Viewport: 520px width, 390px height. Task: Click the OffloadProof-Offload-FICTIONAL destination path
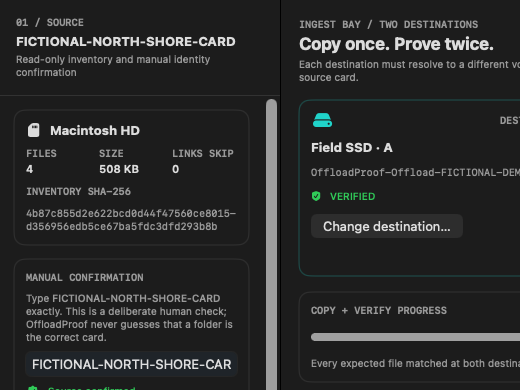pyautogui.click(x=415, y=173)
